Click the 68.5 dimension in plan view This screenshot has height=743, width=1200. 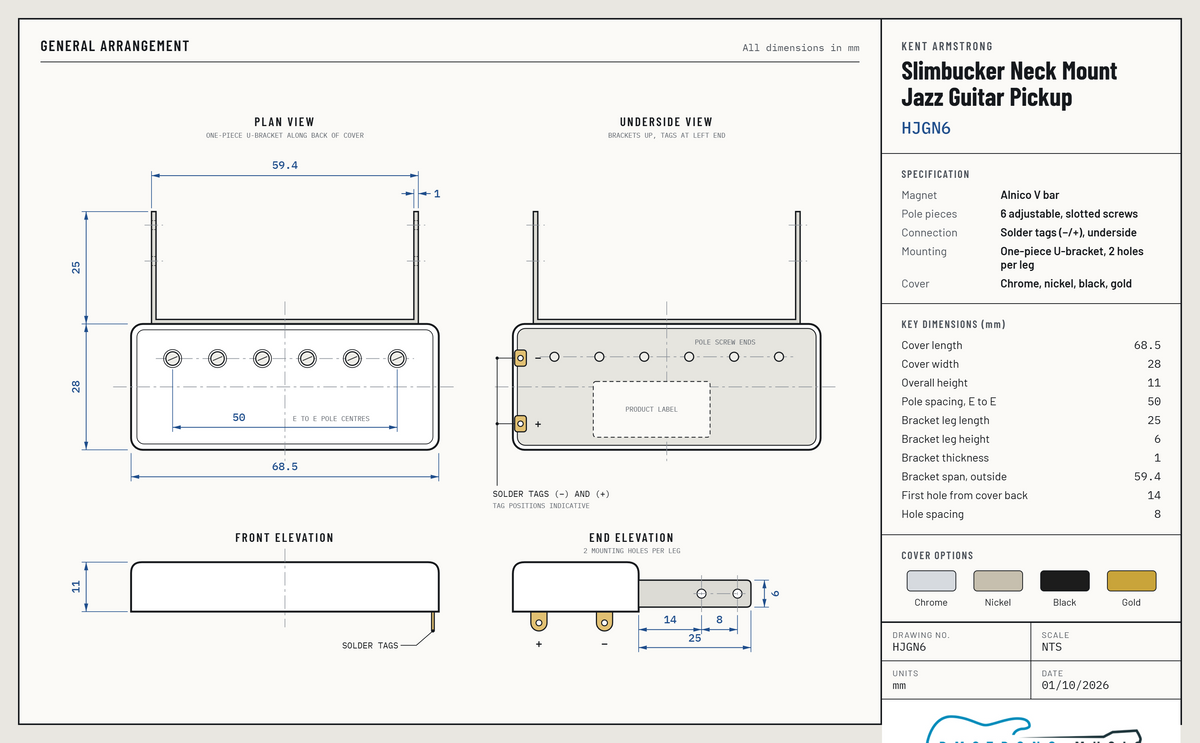[x=285, y=467]
